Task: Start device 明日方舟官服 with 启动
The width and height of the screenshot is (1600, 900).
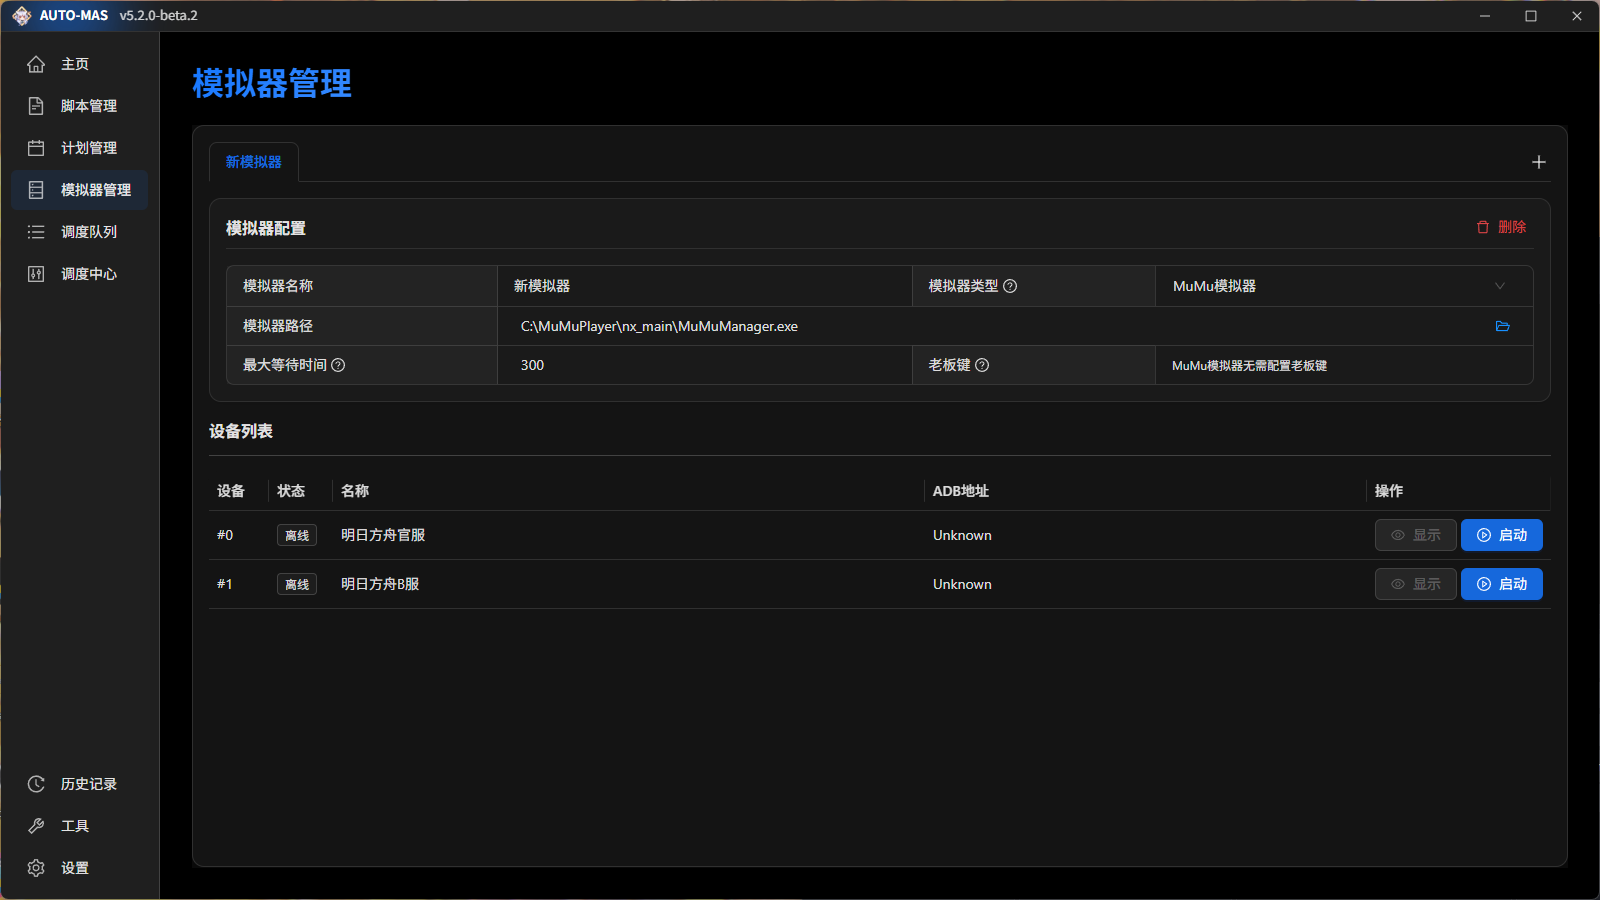Action: click(1501, 535)
